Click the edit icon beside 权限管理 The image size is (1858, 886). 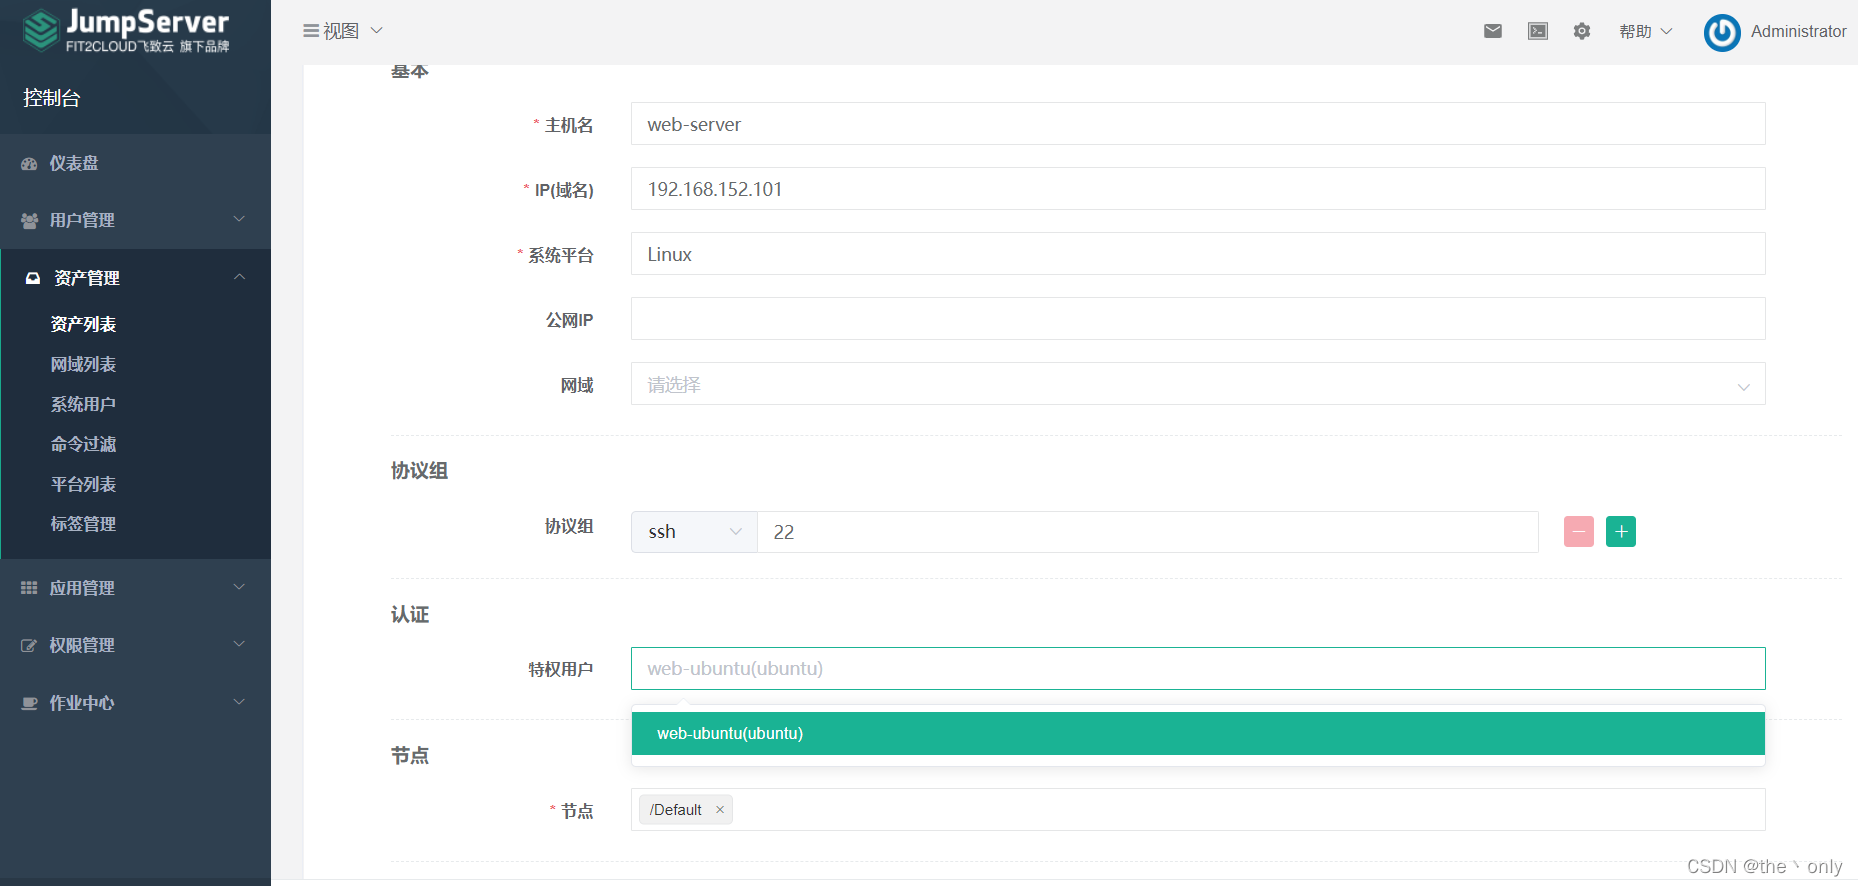tap(29, 645)
